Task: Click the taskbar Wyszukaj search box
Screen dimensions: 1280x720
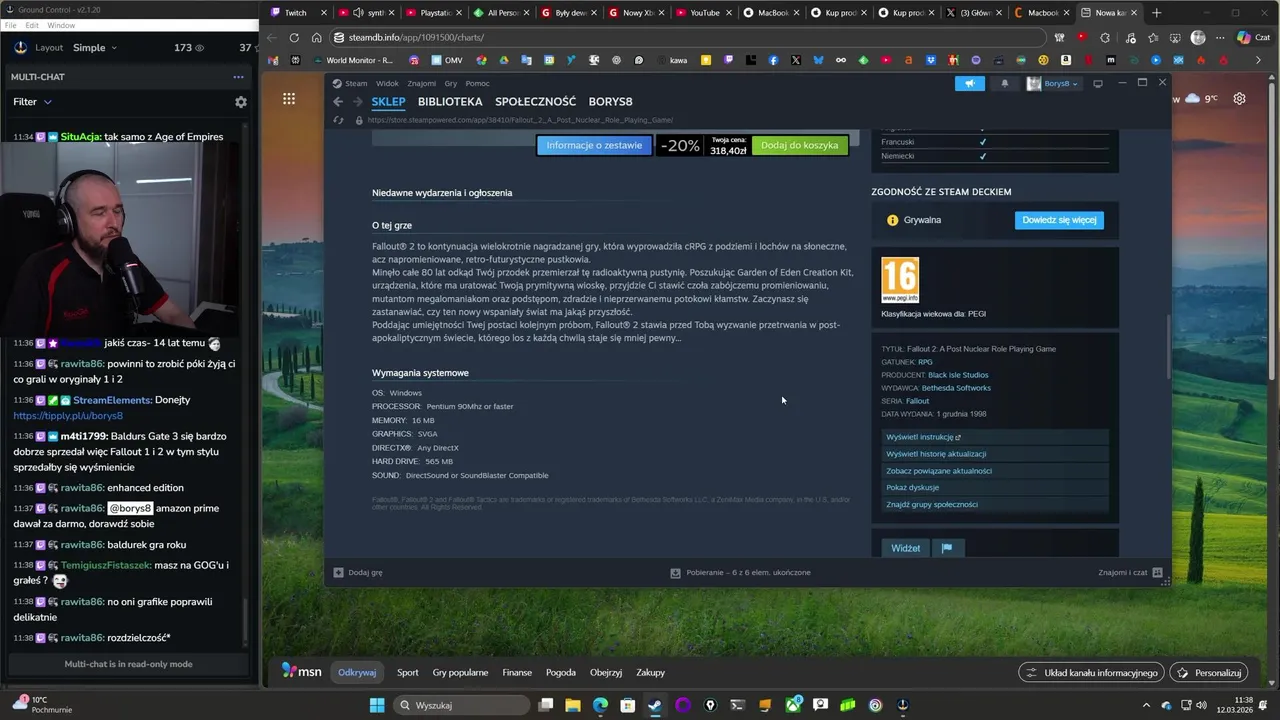Action: [460, 705]
